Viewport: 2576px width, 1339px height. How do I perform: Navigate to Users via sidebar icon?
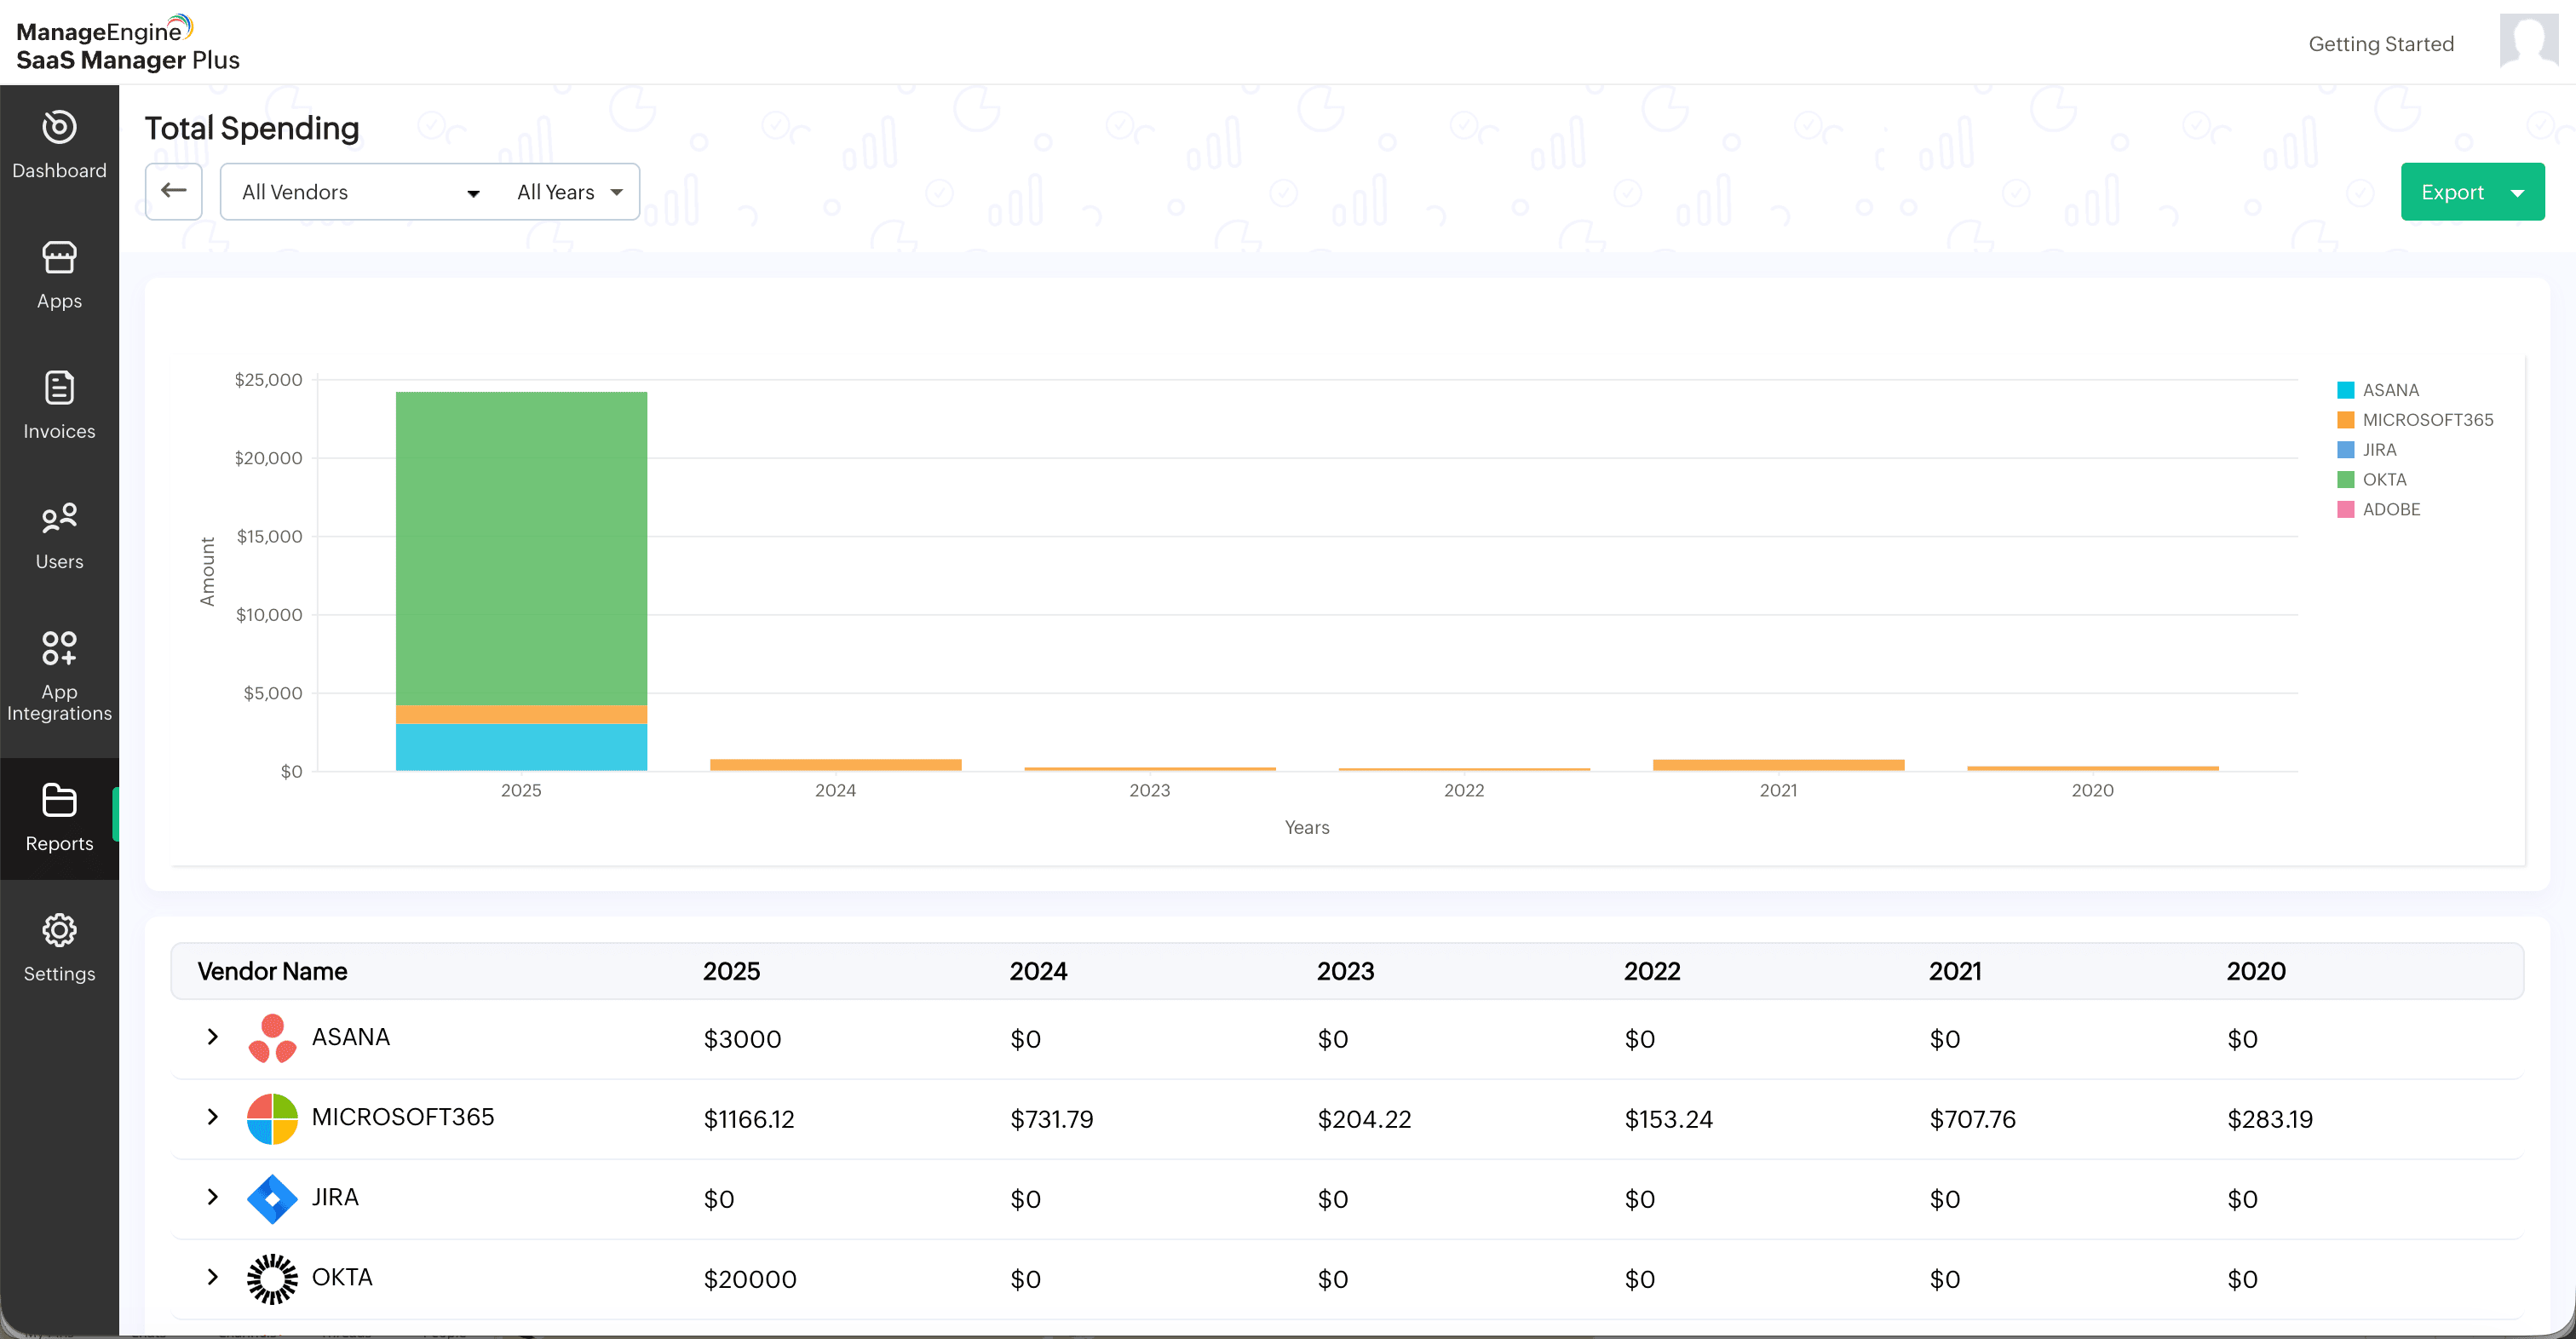click(x=59, y=535)
